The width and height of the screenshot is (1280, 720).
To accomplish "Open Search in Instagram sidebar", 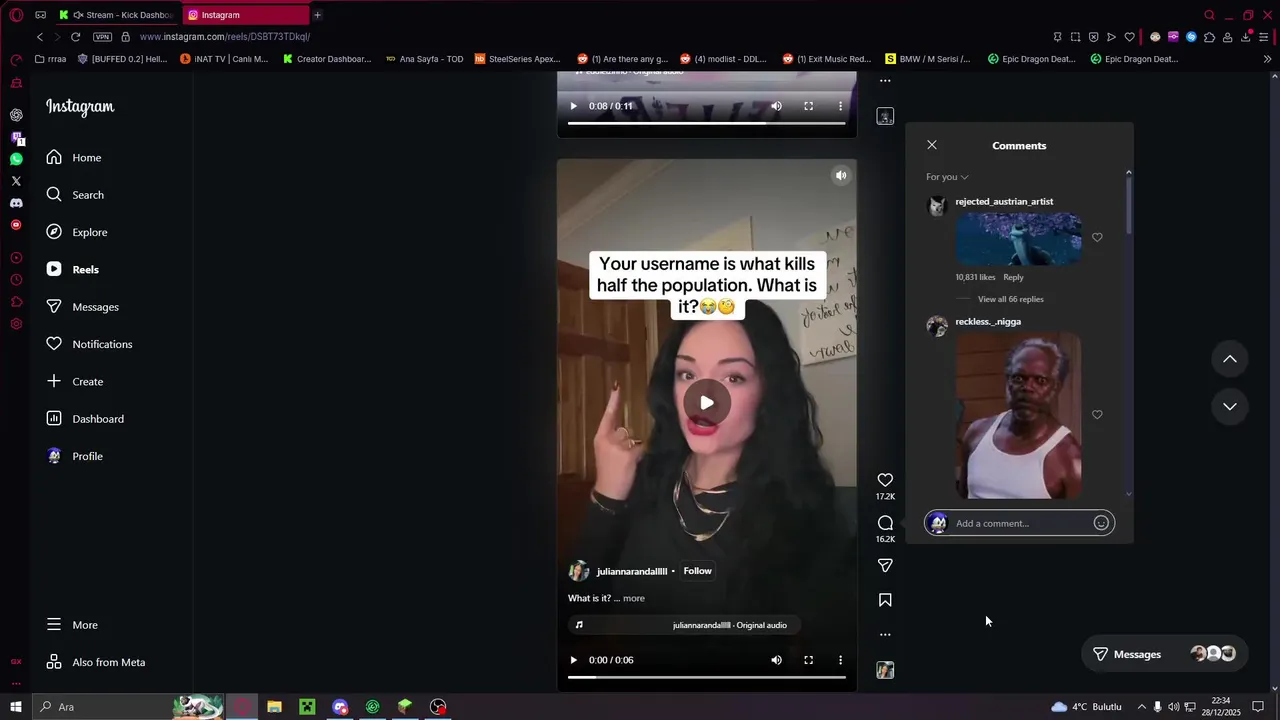I will click(75, 195).
